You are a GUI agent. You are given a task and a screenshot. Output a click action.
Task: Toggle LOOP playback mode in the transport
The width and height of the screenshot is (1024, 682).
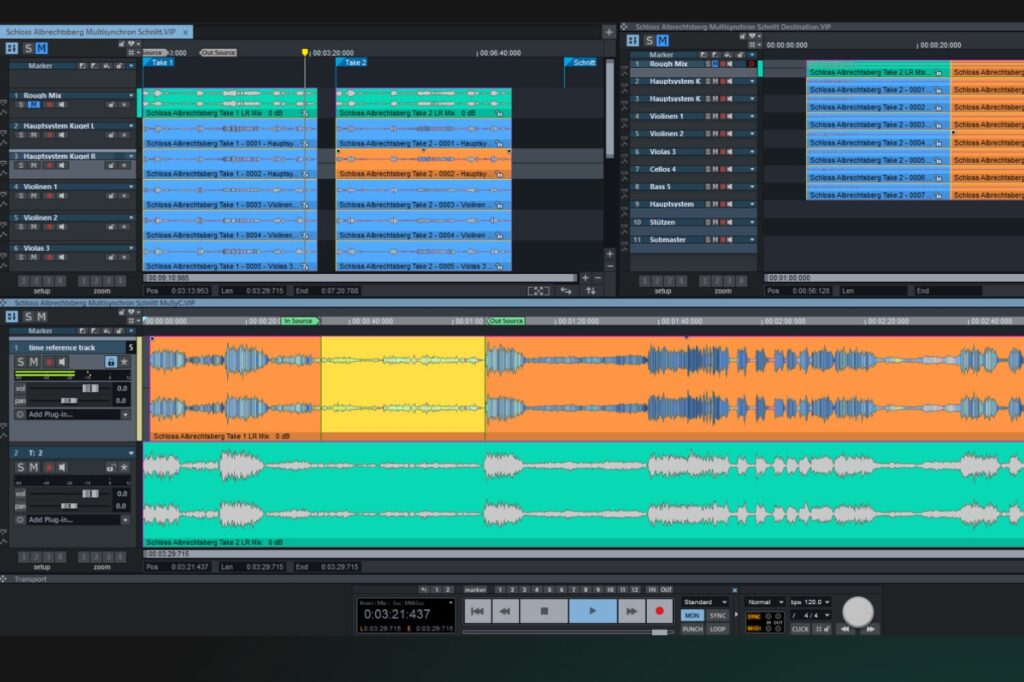point(718,629)
